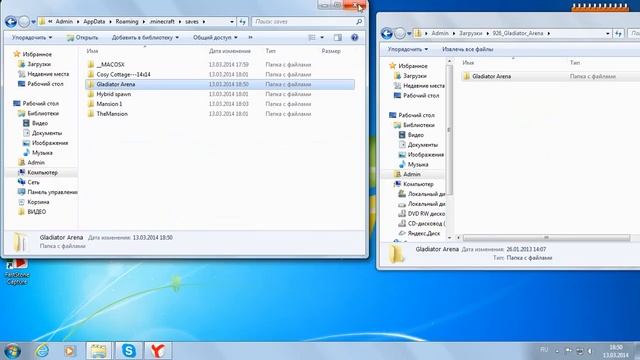The width and height of the screenshot is (640, 360).
Task: Click Открыть button in saves toolbar
Action: click(x=83, y=38)
